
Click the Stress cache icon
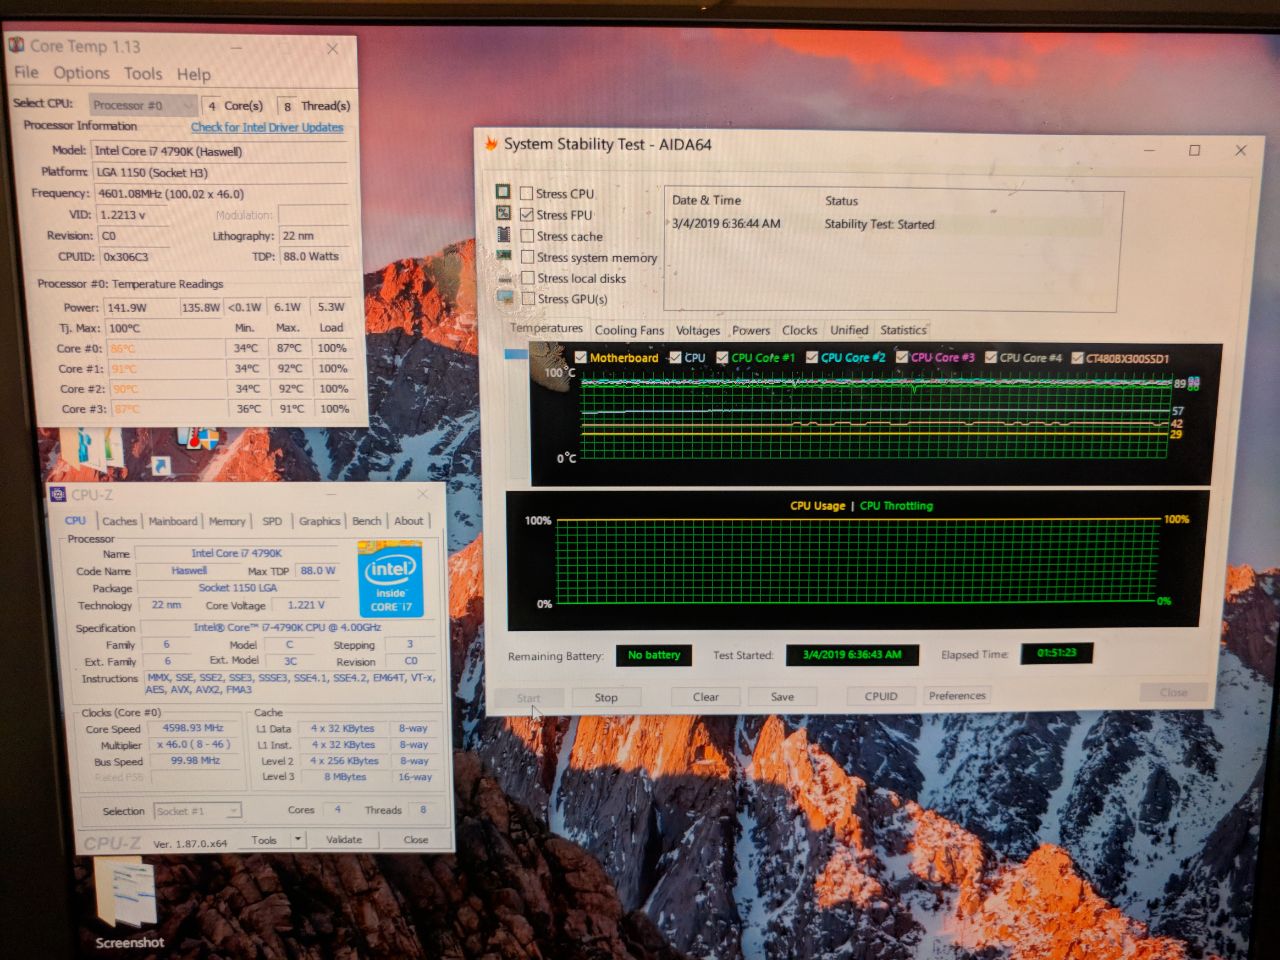504,235
